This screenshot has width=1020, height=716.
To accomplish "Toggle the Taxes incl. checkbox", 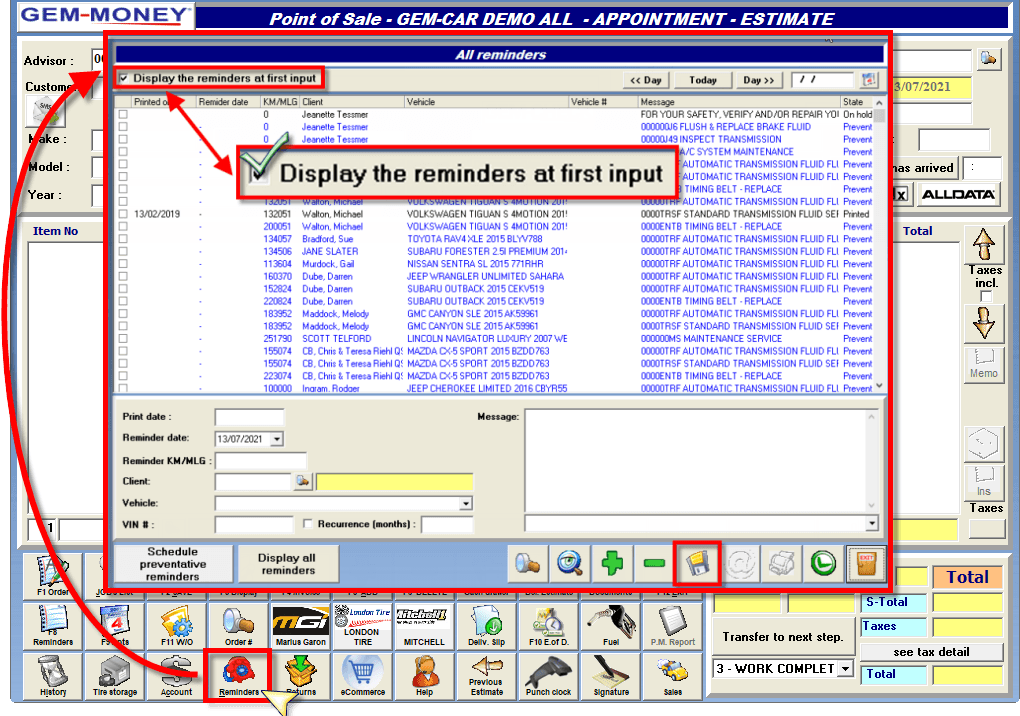I will 986,297.
